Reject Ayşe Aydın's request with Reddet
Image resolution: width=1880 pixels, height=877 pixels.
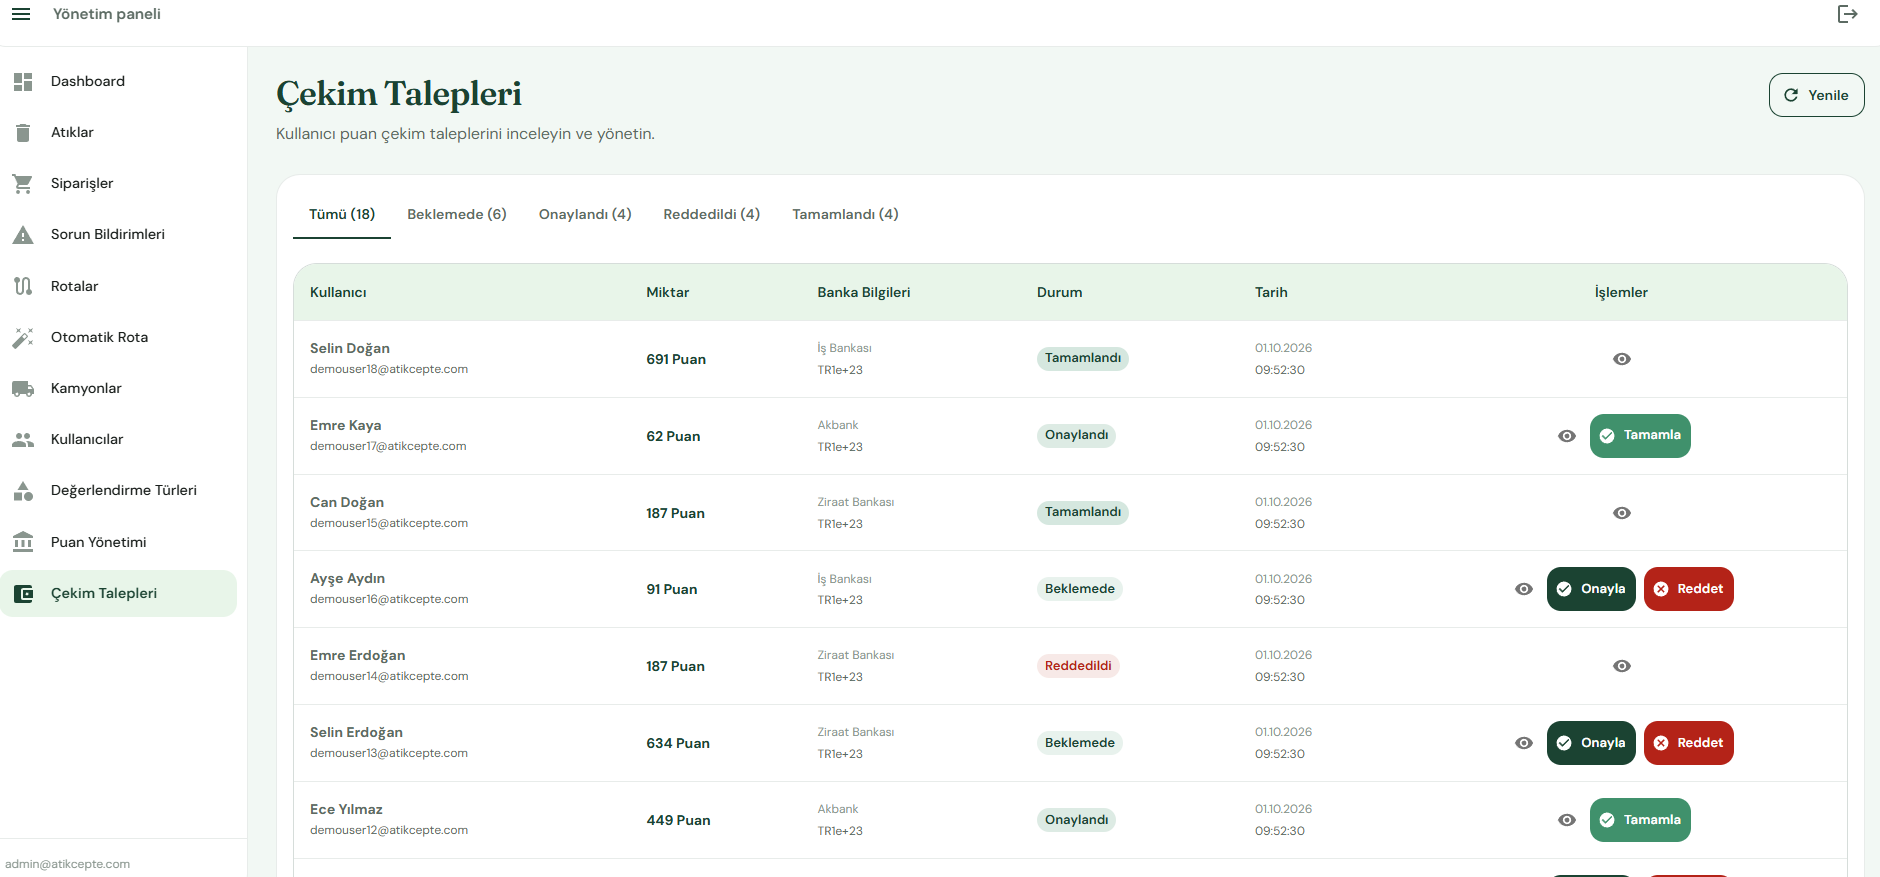coord(1689,589)
